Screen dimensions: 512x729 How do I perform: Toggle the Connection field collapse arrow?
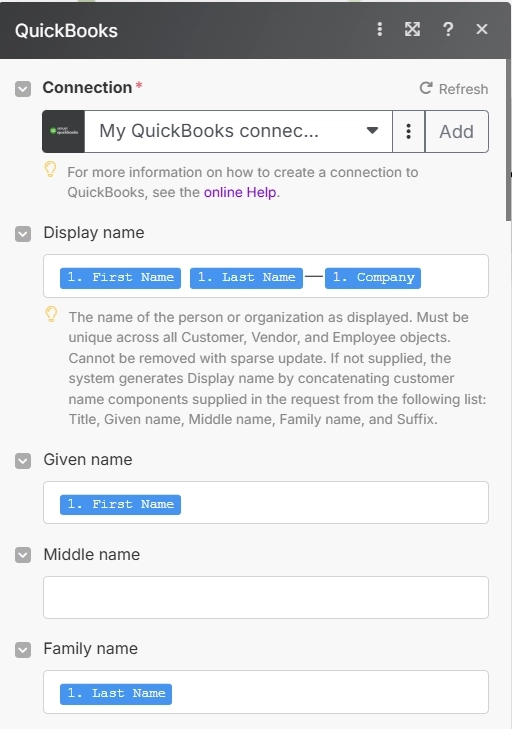[23, 89]
